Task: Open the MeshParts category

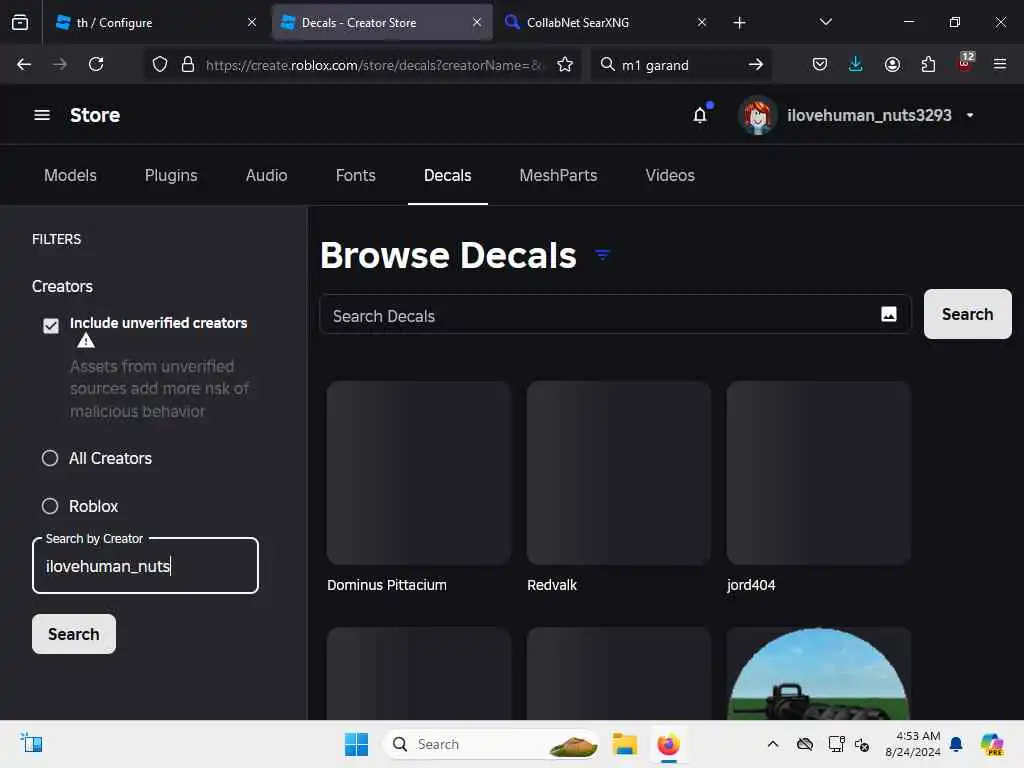Action: coord(558,175)
